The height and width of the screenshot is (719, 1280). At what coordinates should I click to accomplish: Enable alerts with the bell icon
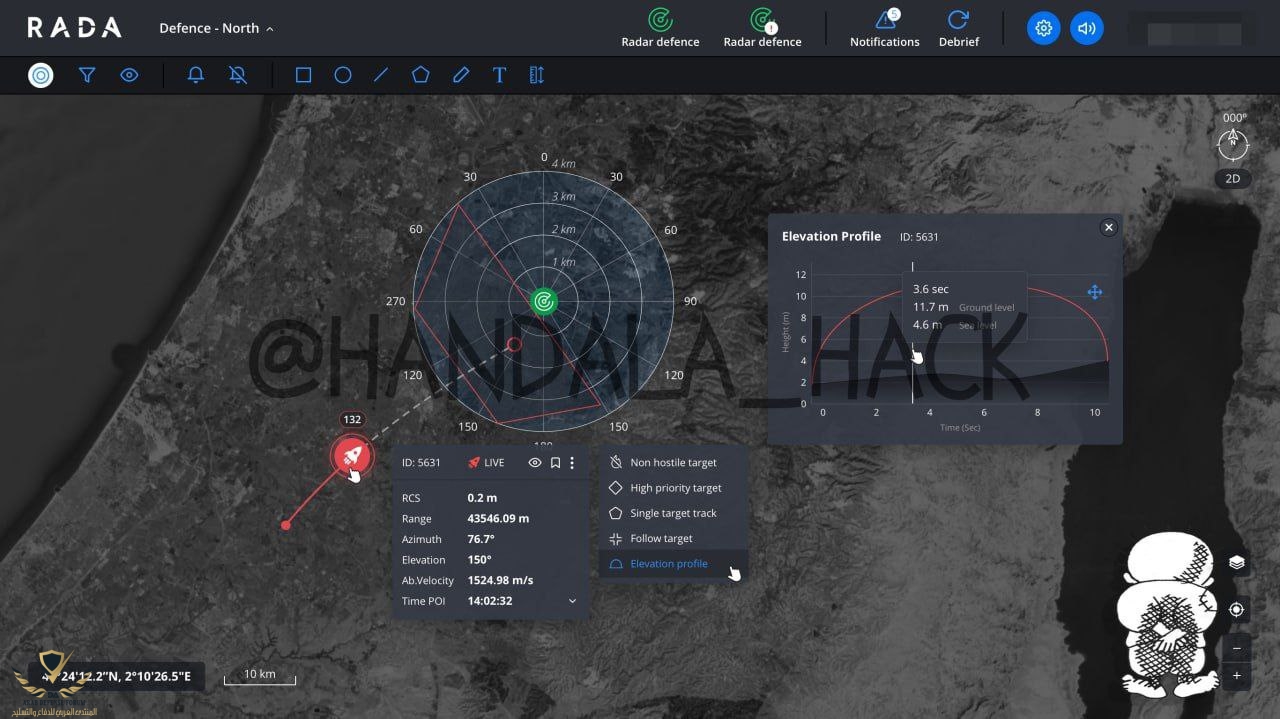coord(196,75)
